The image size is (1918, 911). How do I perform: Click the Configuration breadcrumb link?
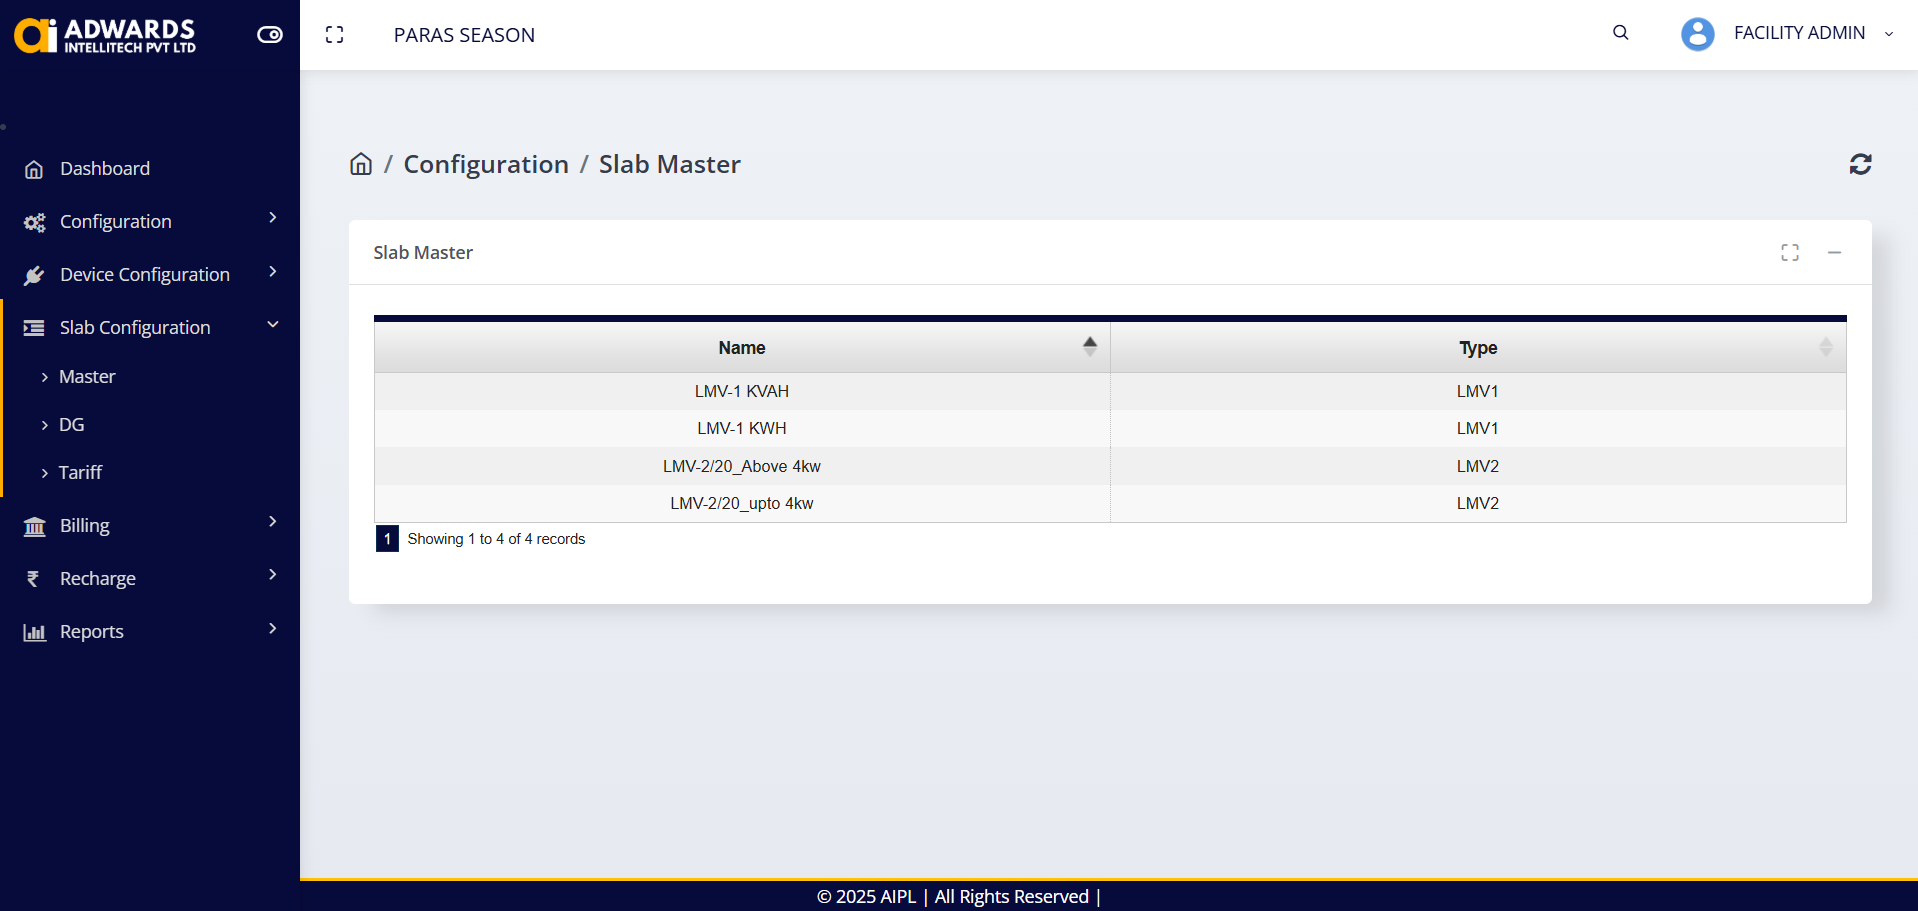pos(486,164)
